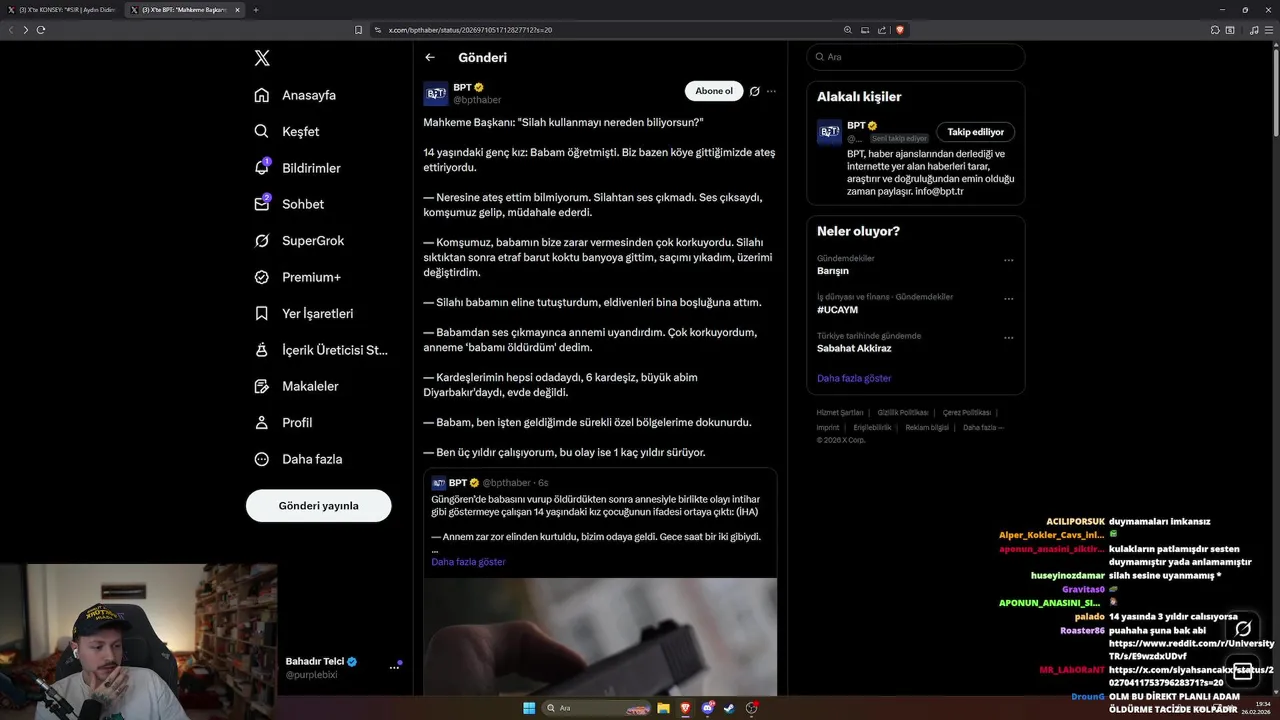1280x720 pixels.
Task: Focus the Ara search field
Action: 916,57
